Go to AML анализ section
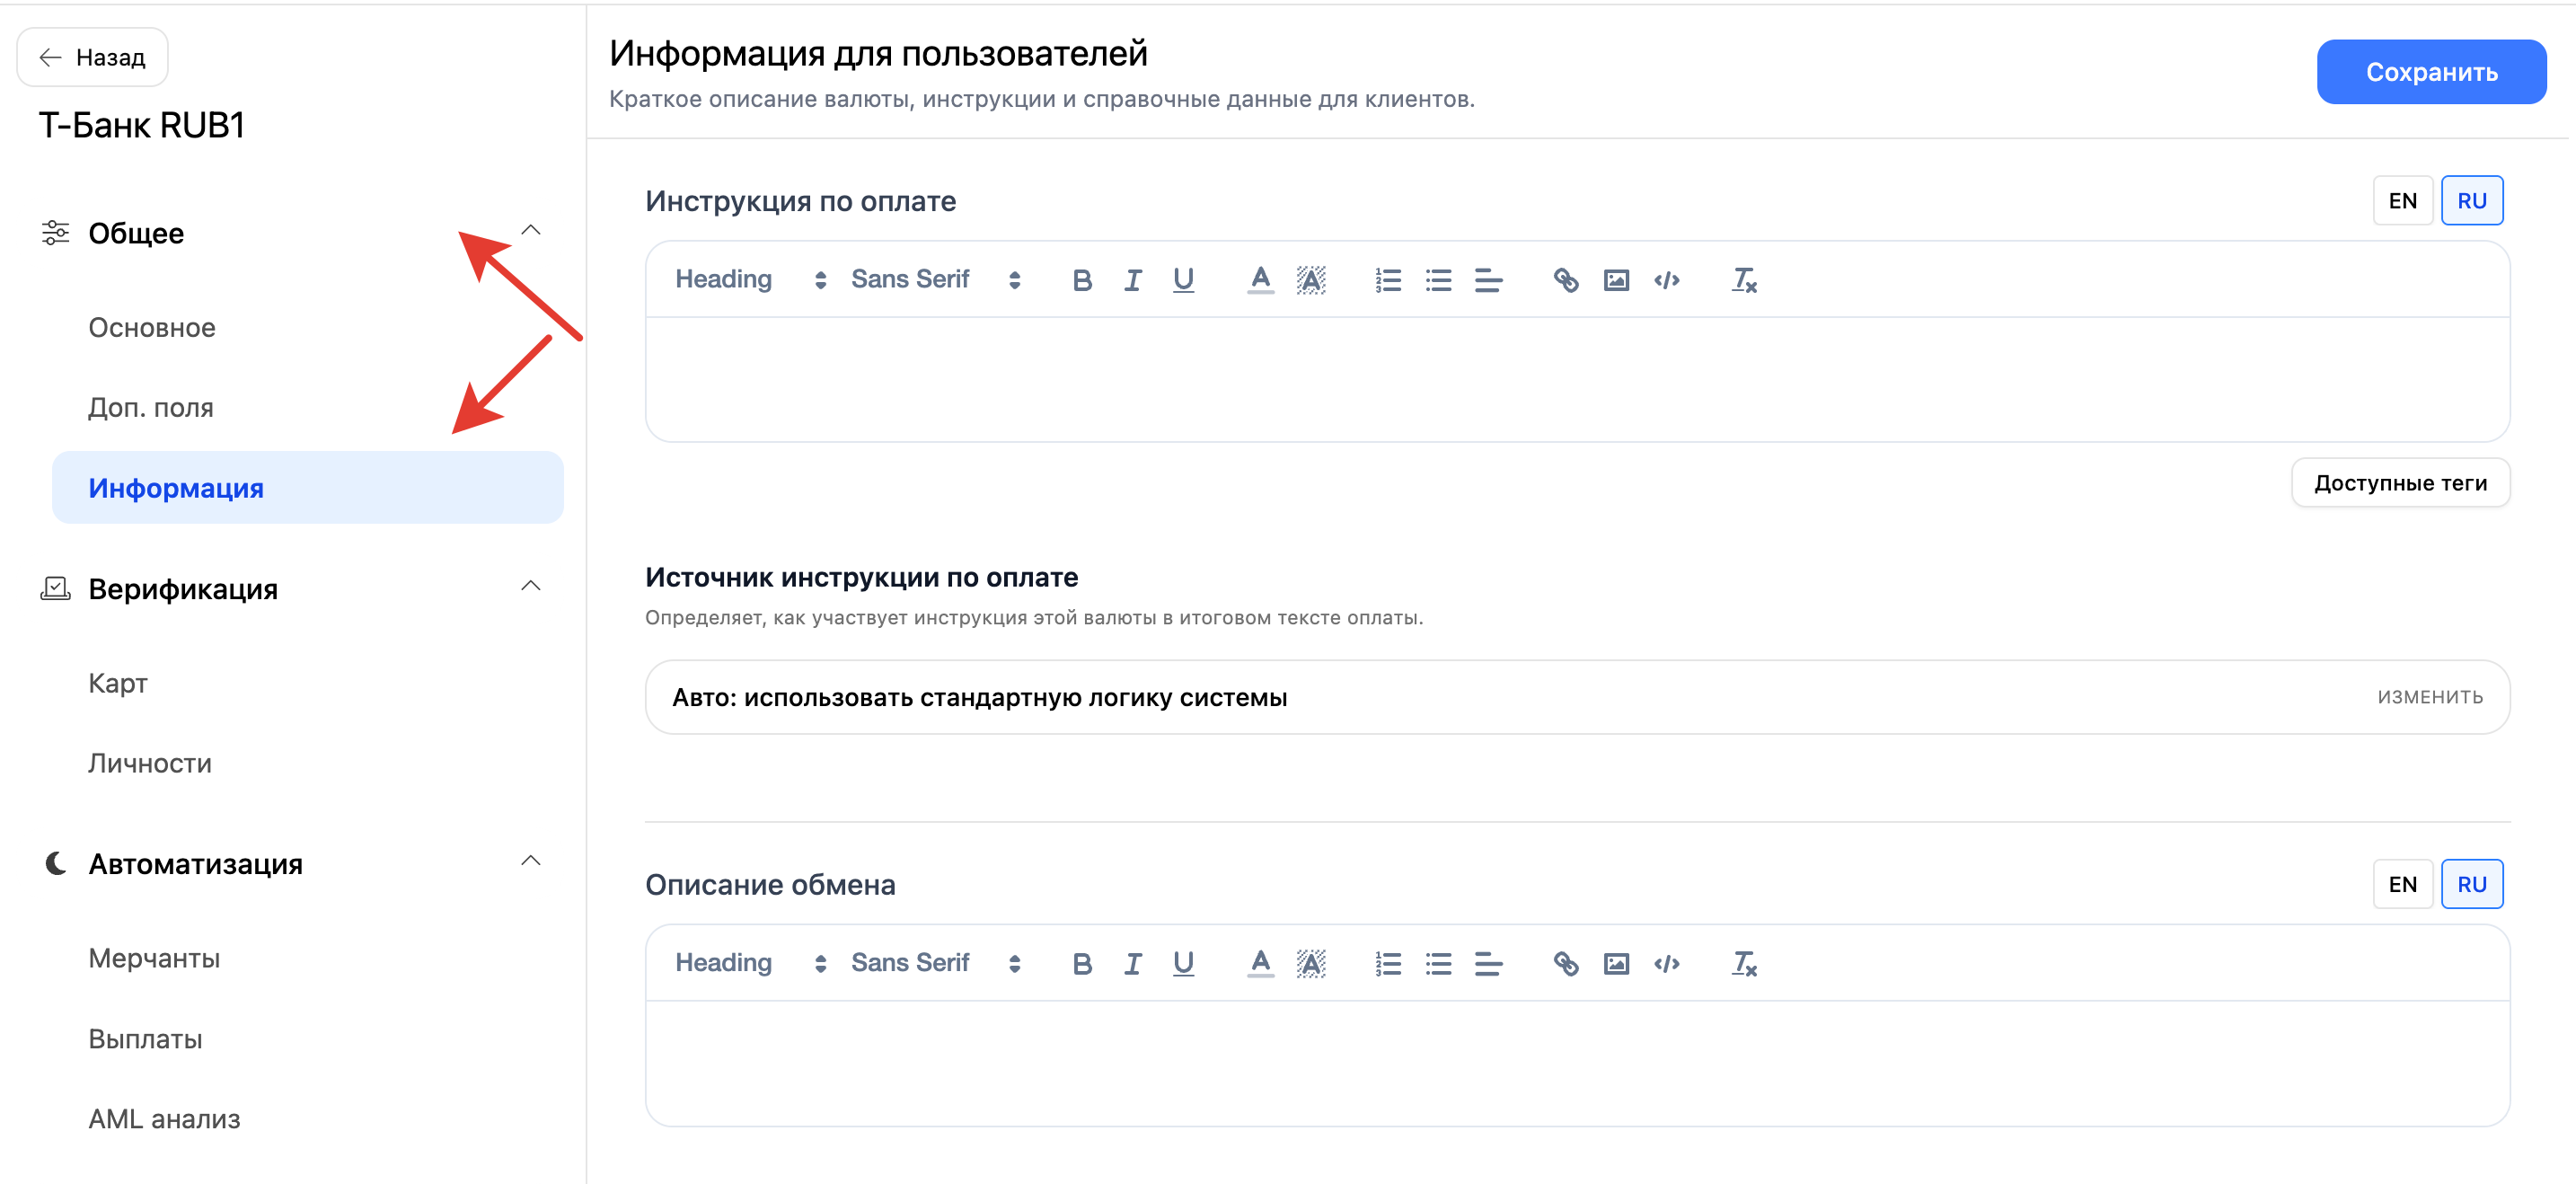Screen dimensions: 2576x1184 click(x=164, y=1118)
